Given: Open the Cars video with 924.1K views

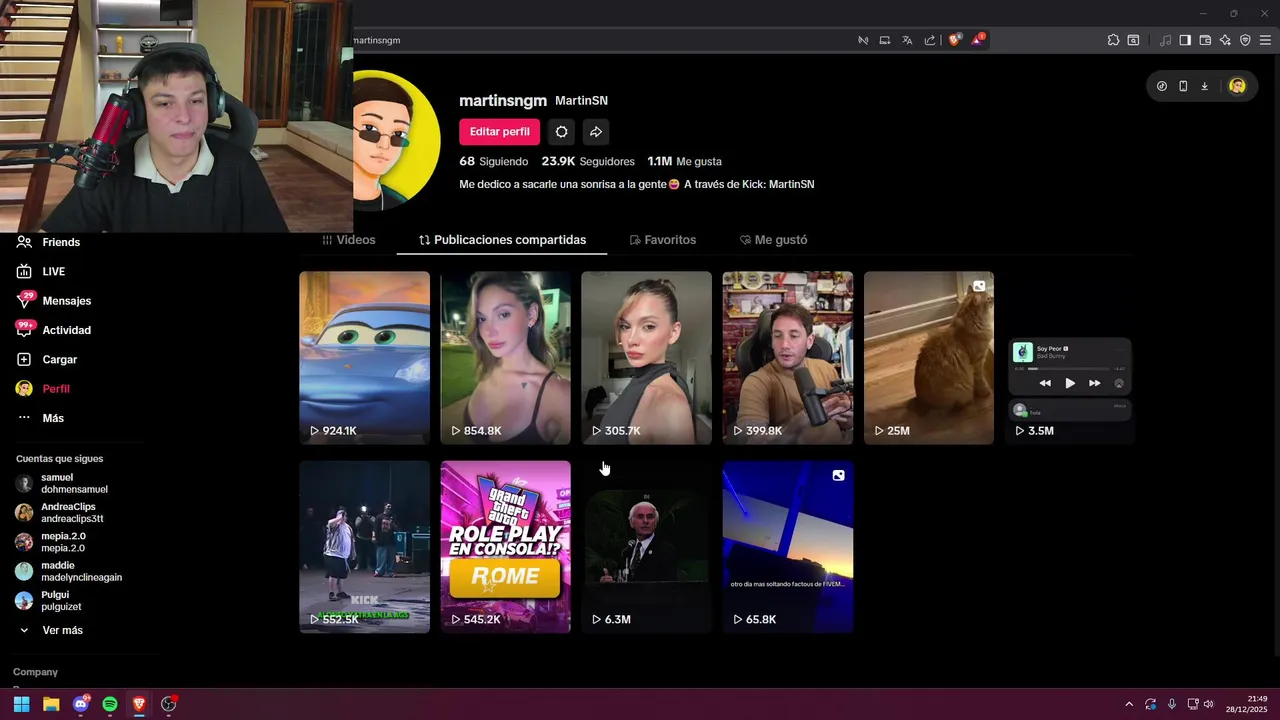Looking at the screenshot, I should pos(364,358).
